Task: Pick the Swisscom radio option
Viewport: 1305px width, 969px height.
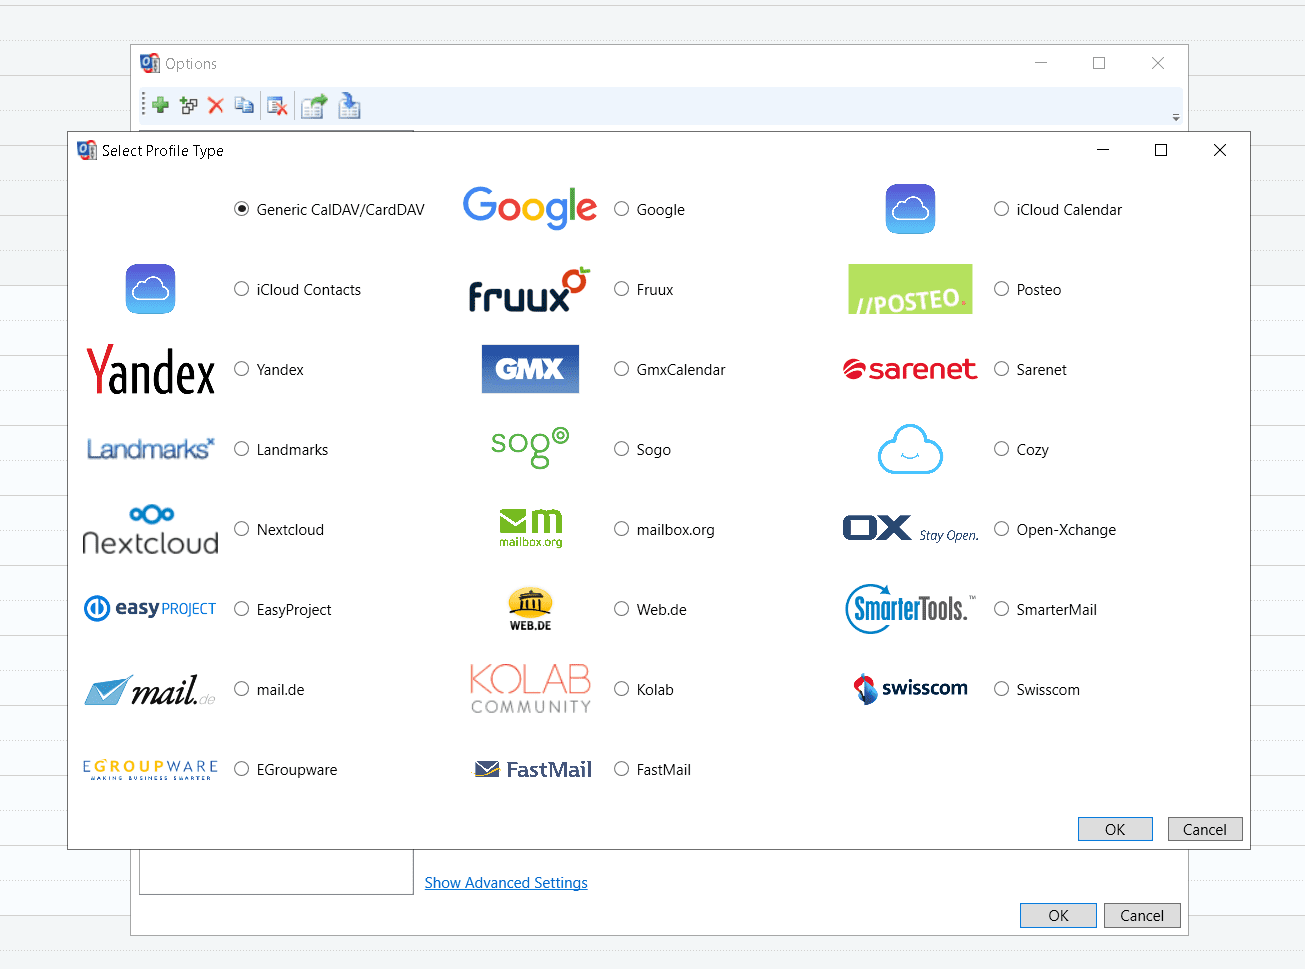Action: coord(1037,689)
